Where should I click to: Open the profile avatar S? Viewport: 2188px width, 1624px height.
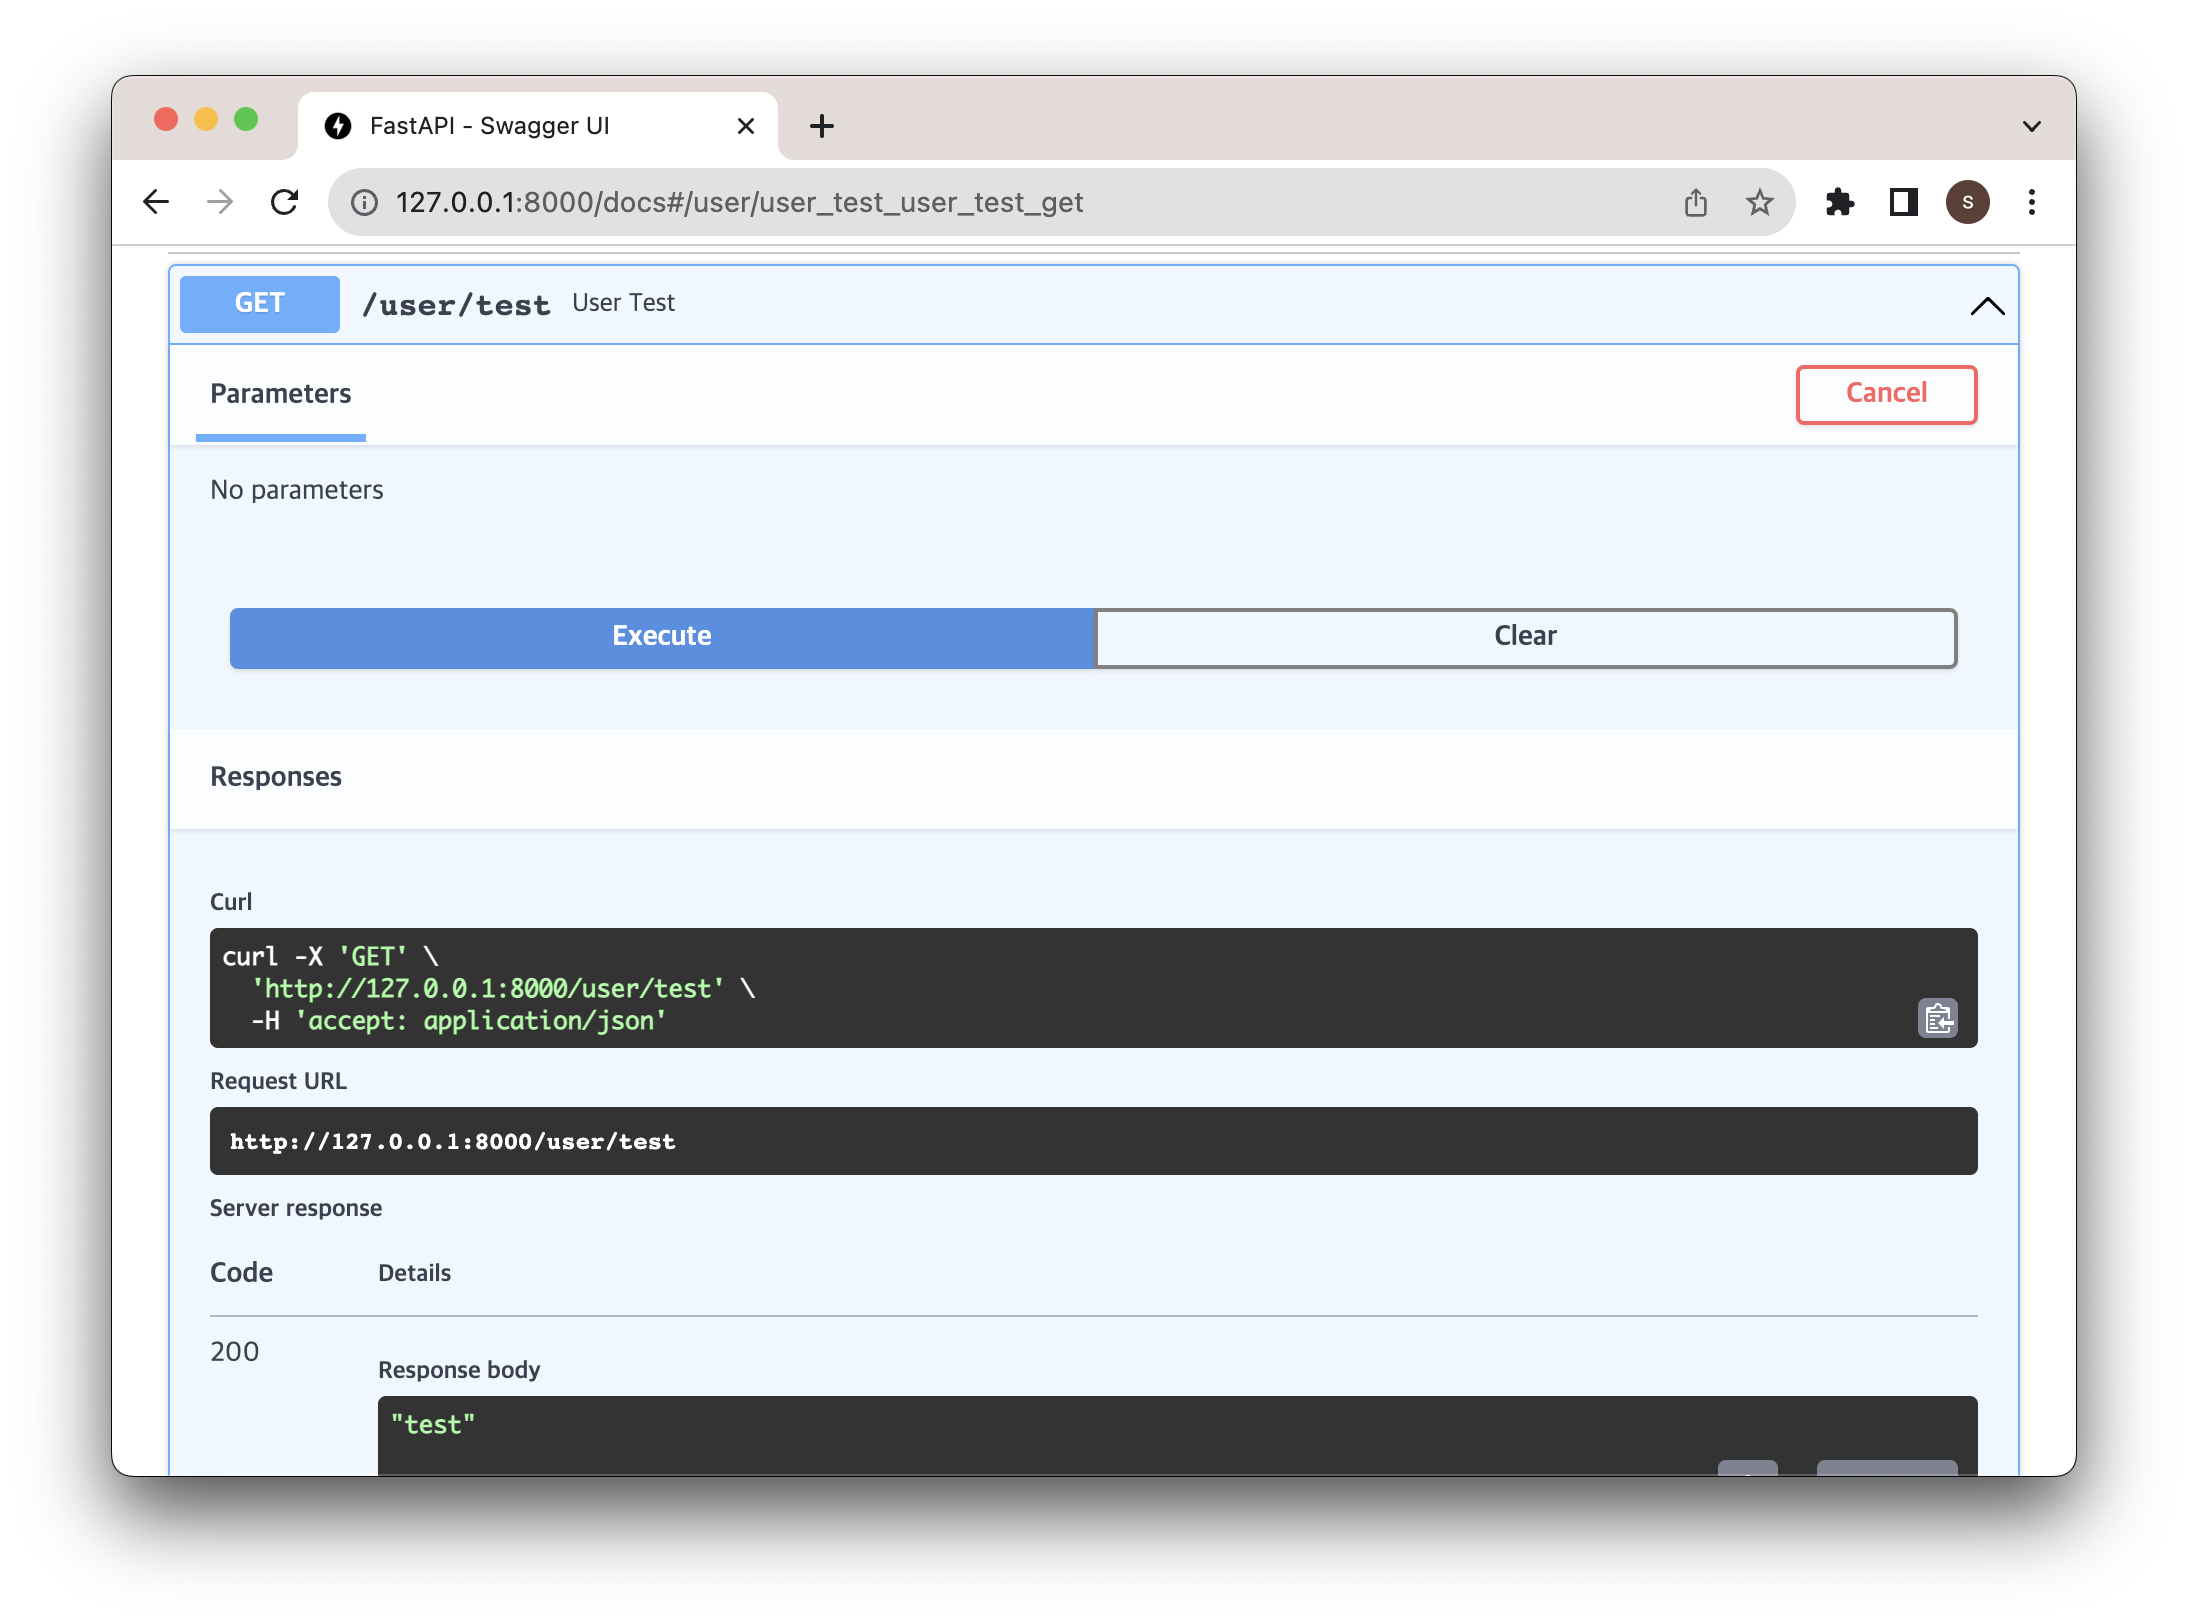click(x=1967, y=203)
